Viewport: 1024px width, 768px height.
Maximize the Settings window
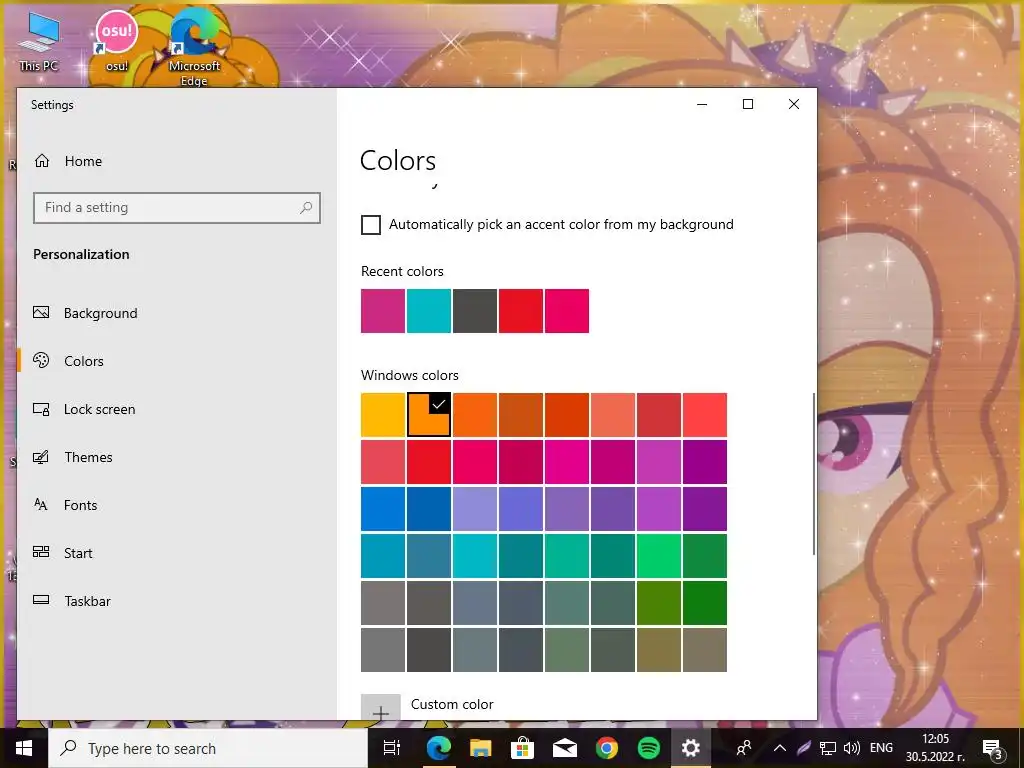(748, 104)
